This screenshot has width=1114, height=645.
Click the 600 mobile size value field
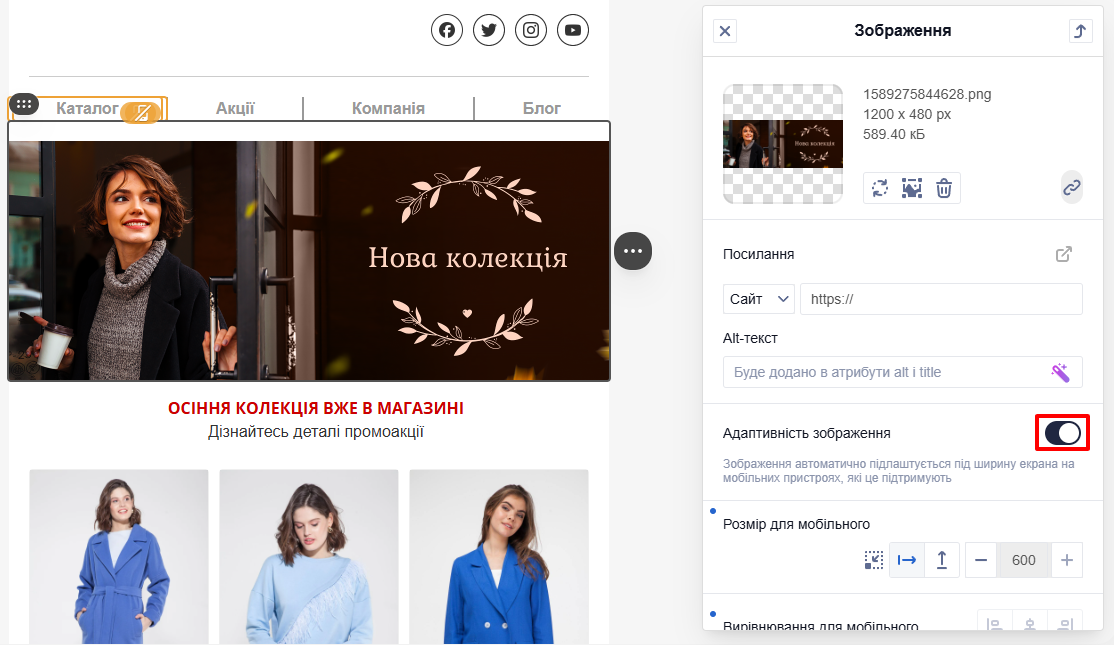pos(1024,560)
